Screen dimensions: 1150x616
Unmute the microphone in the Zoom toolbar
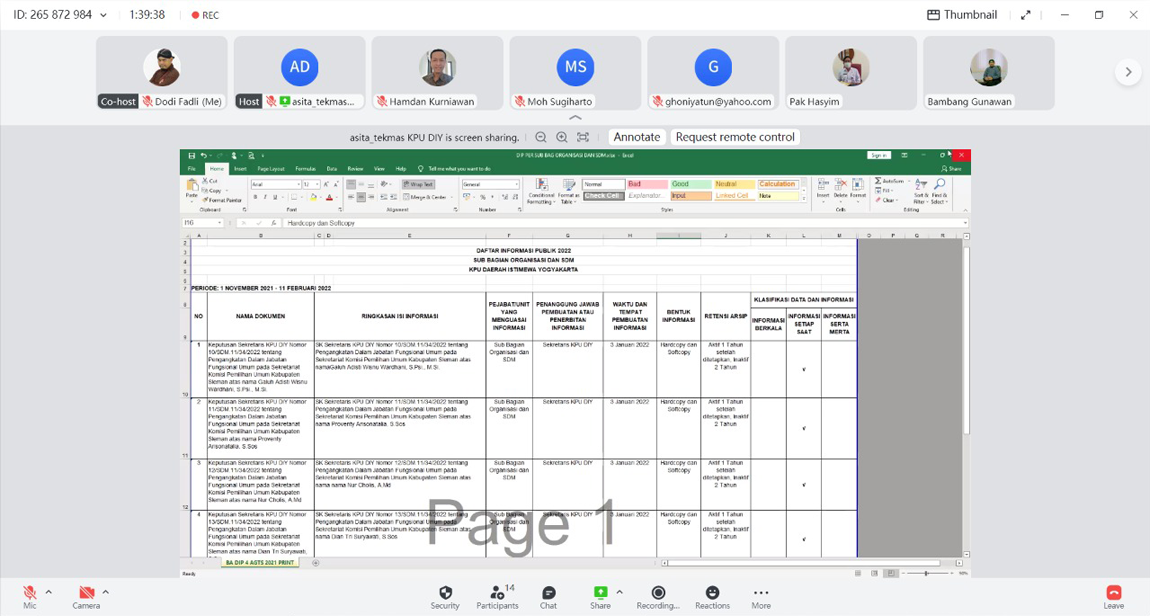[x=30, y=593]
